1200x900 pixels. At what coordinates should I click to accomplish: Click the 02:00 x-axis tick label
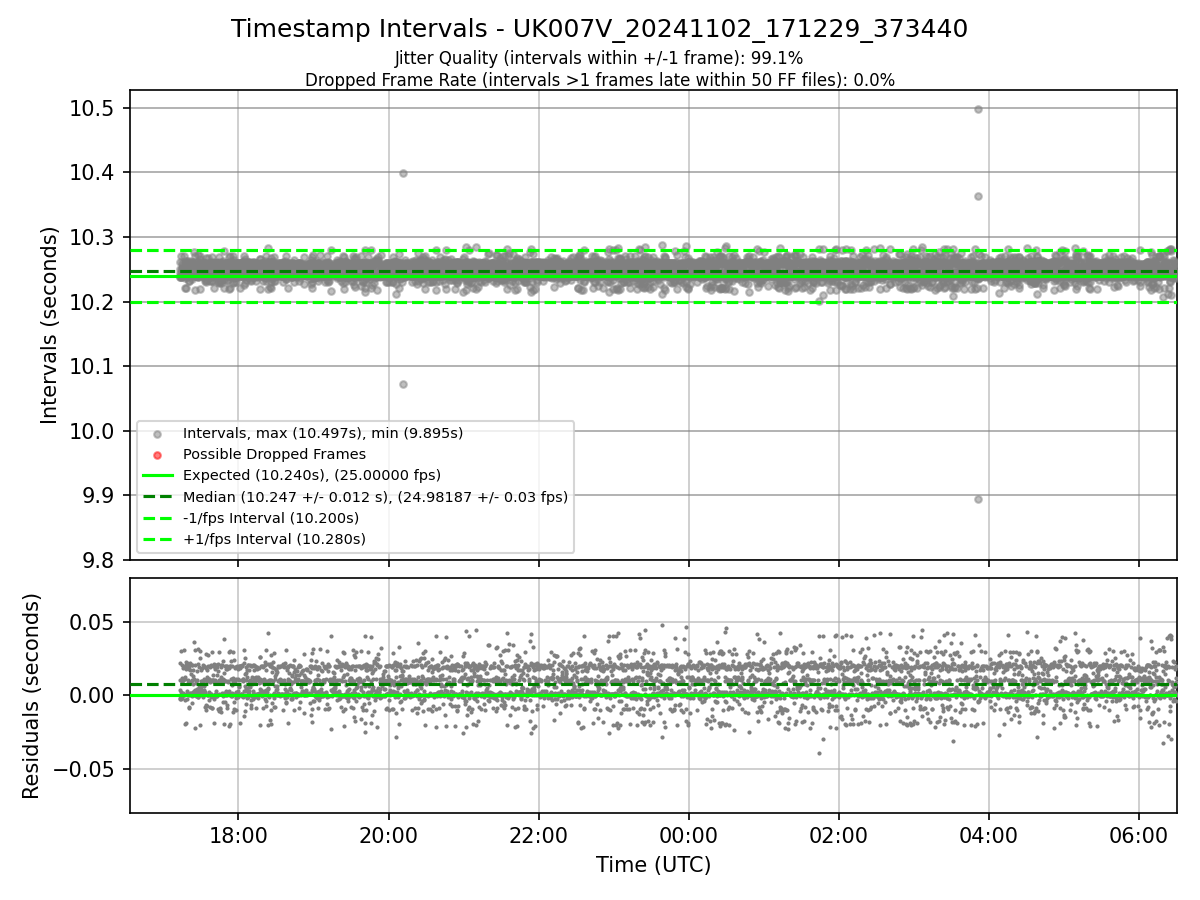coord(839,834)
